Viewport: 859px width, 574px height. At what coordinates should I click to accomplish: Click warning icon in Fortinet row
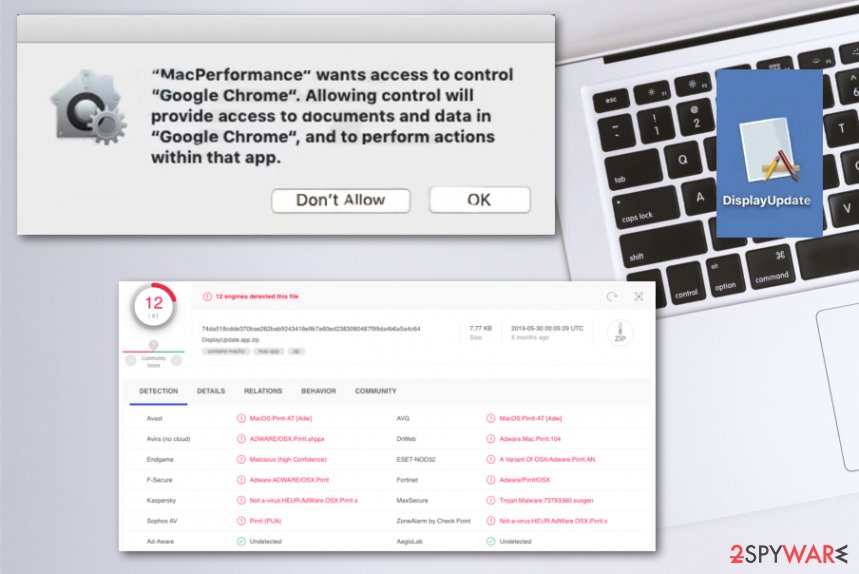[x=491, y=480]
